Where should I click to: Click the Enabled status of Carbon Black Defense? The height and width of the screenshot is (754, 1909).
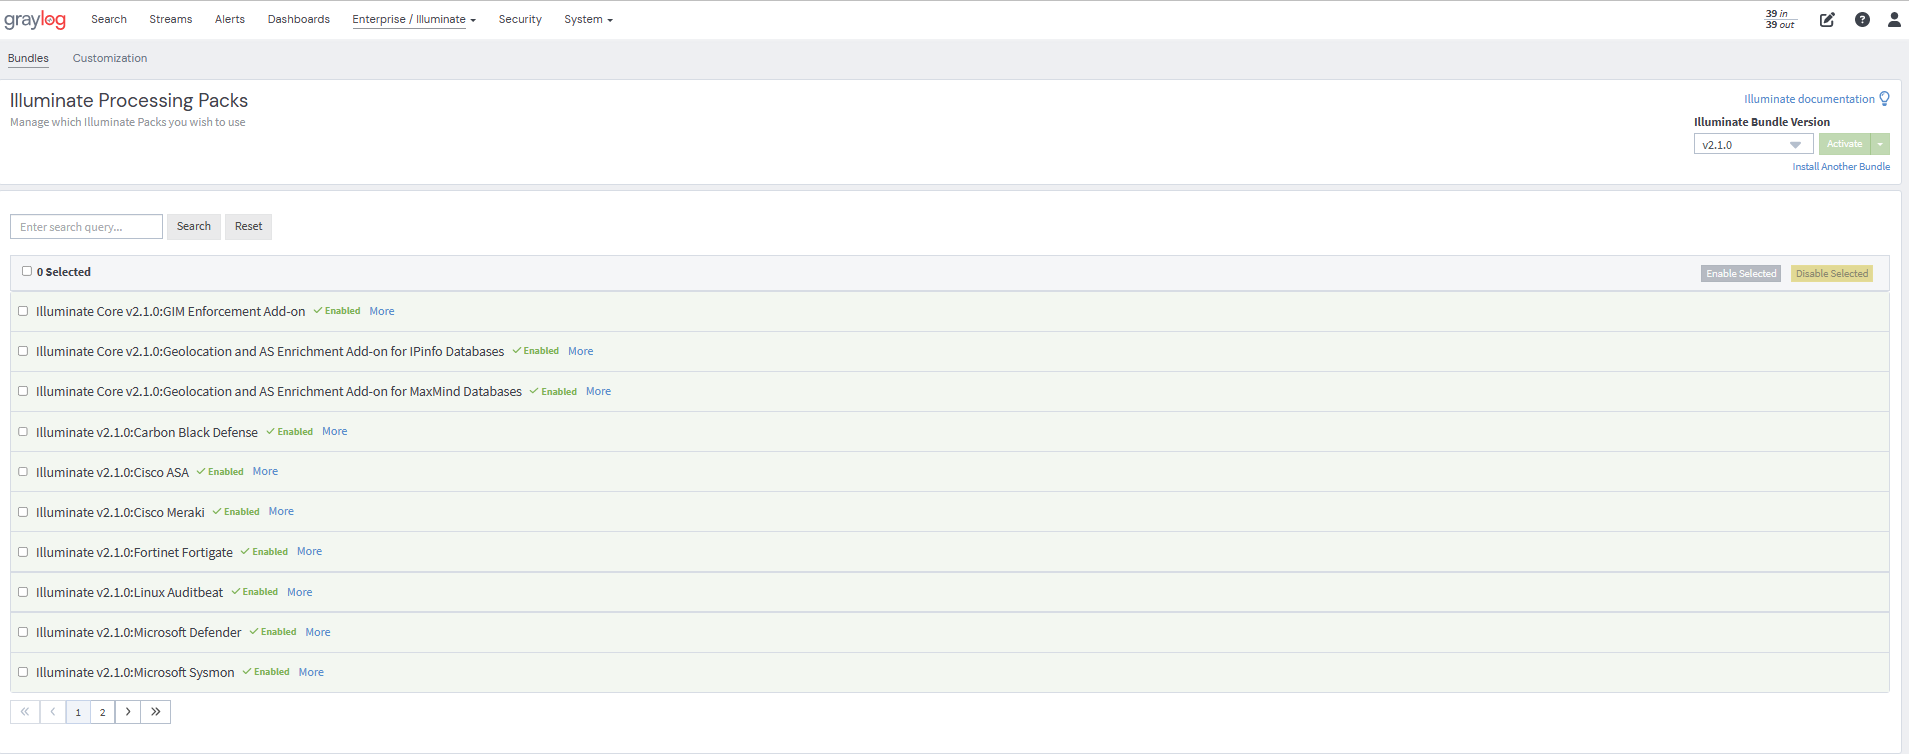click(290, 432)
